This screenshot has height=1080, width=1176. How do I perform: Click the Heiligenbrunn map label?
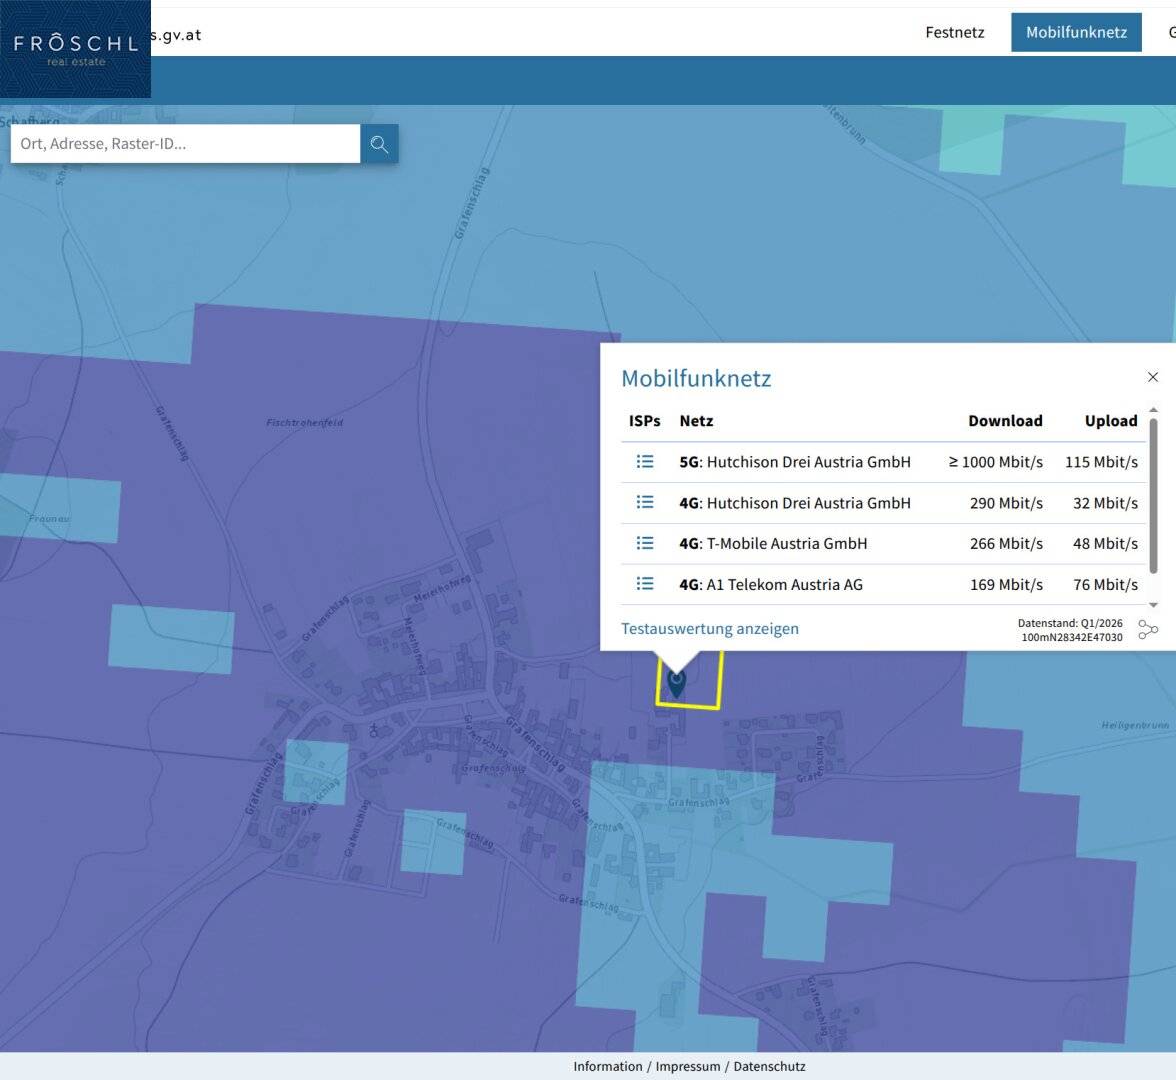(x=1135, y=725)
